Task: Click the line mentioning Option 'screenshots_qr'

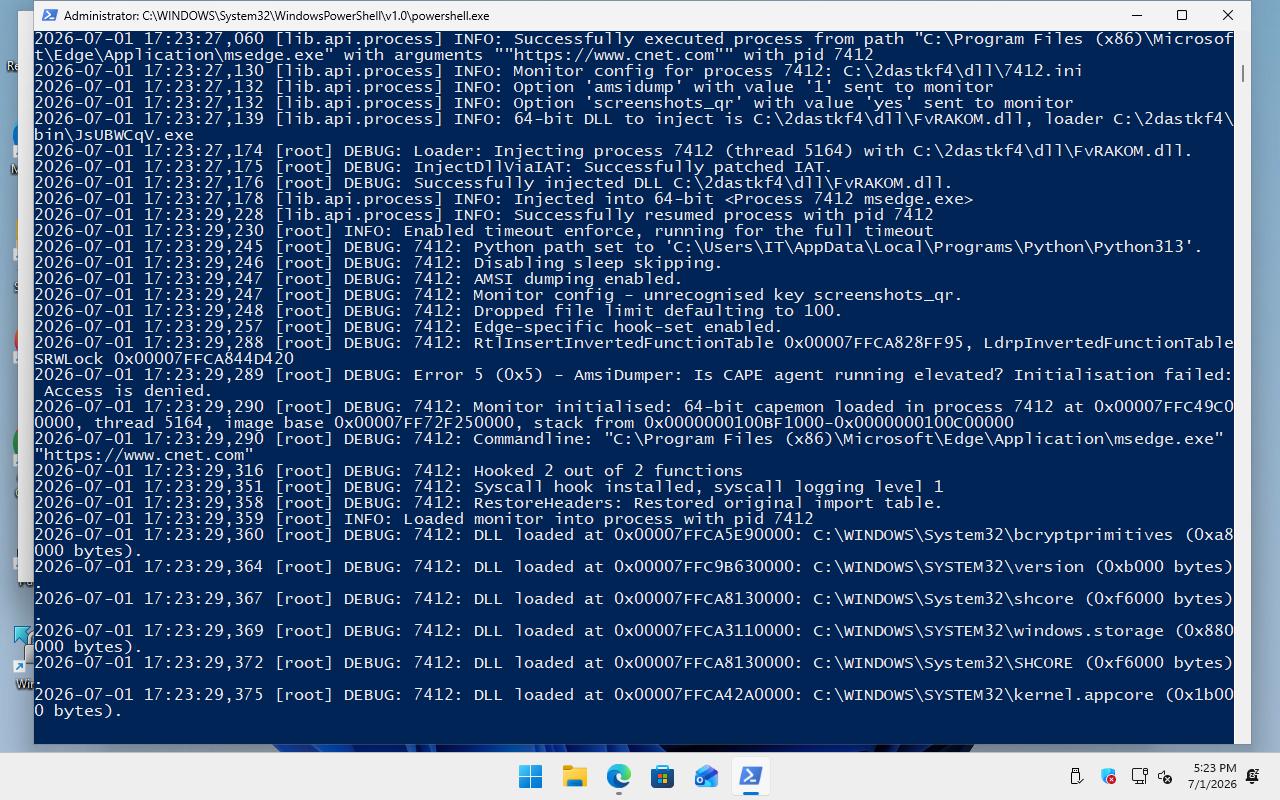Action: 554,103
